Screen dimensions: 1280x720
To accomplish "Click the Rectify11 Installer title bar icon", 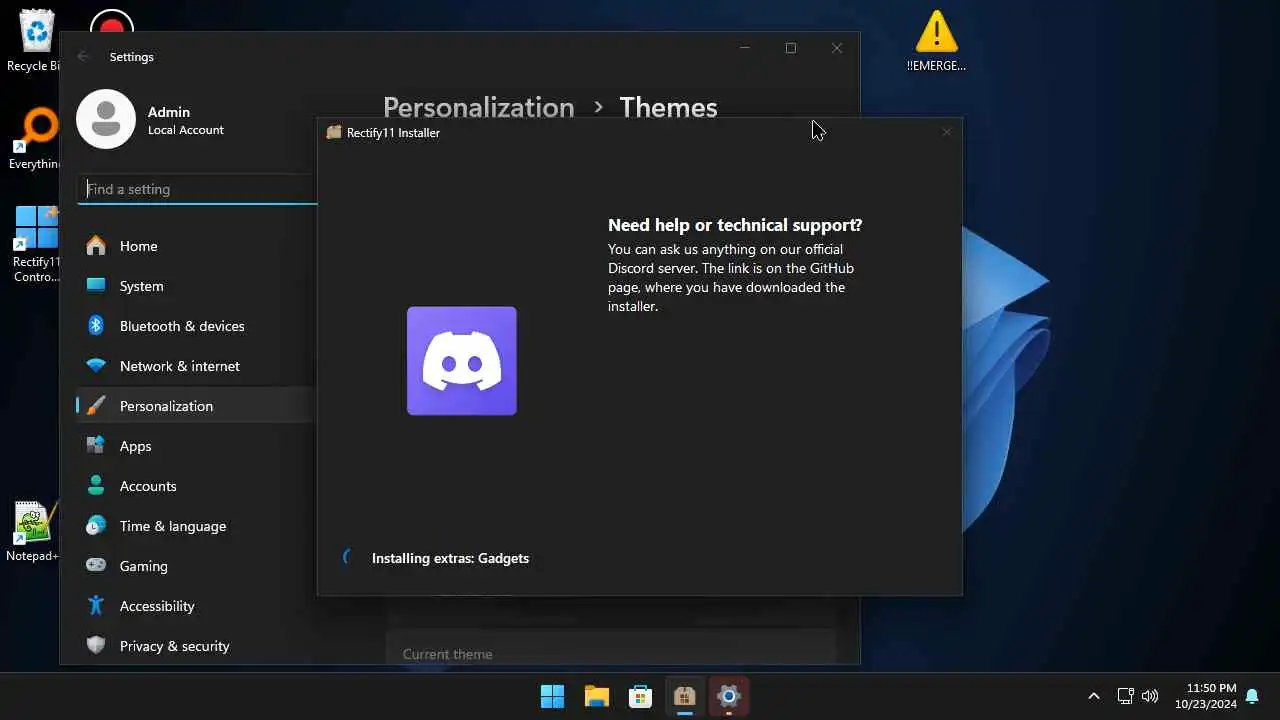I will tap(334, 132).
